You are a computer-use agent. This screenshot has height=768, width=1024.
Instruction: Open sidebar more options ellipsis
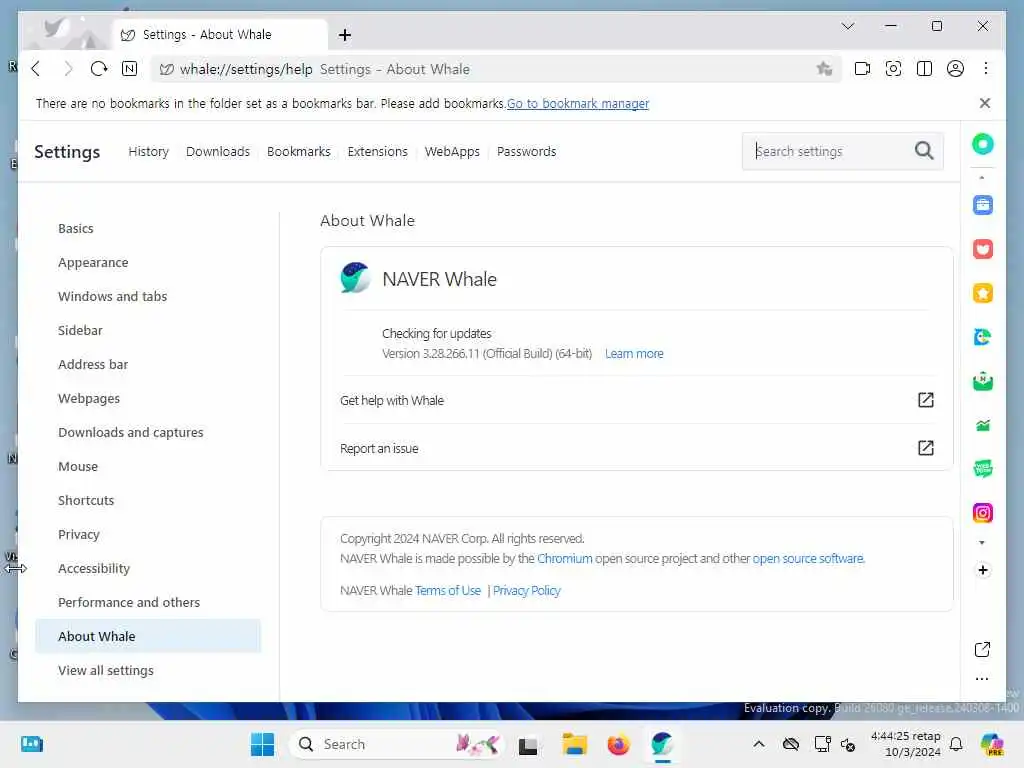[x=982, y=679]
